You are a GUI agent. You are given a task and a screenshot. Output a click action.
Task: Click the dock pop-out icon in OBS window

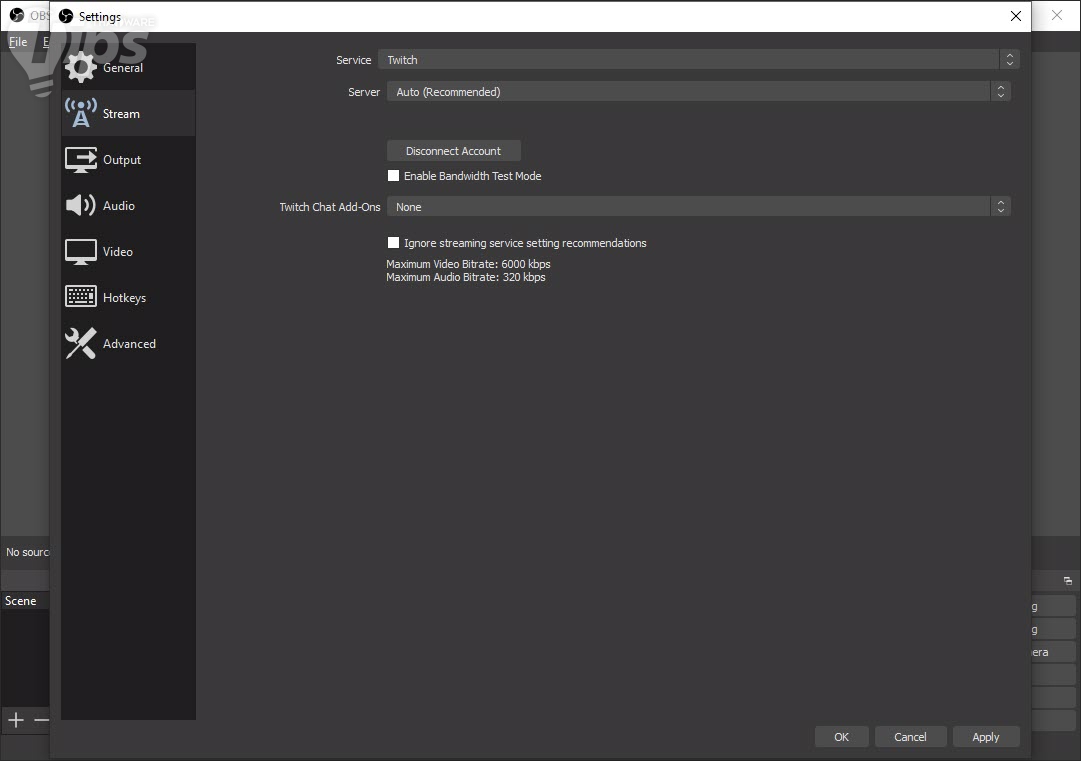(1068, 581)
